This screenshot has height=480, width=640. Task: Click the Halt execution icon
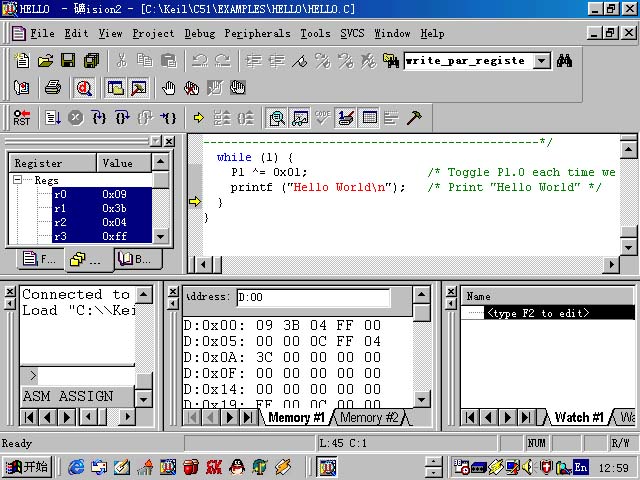pos(76,118)
